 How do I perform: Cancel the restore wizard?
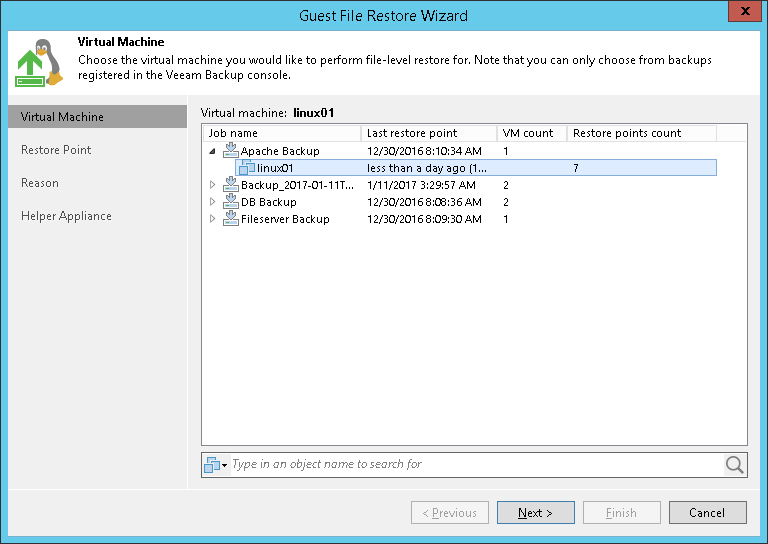pos(707,513)
